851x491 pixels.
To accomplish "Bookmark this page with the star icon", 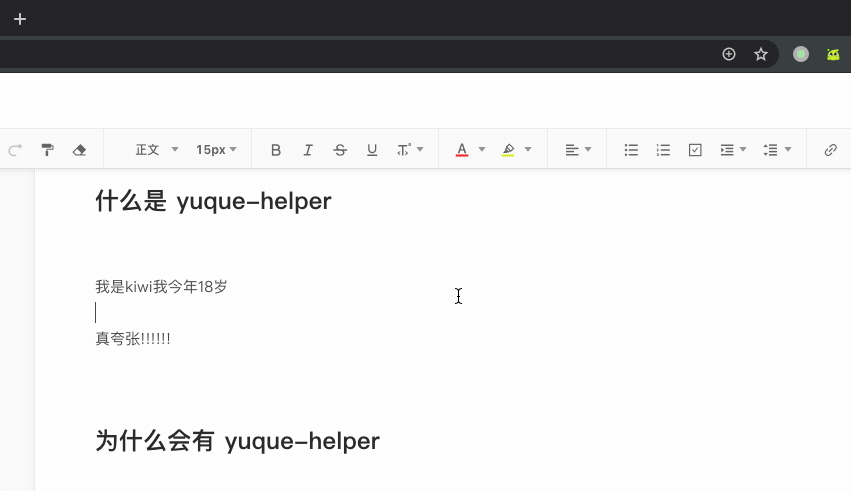I will click(760, 54).
